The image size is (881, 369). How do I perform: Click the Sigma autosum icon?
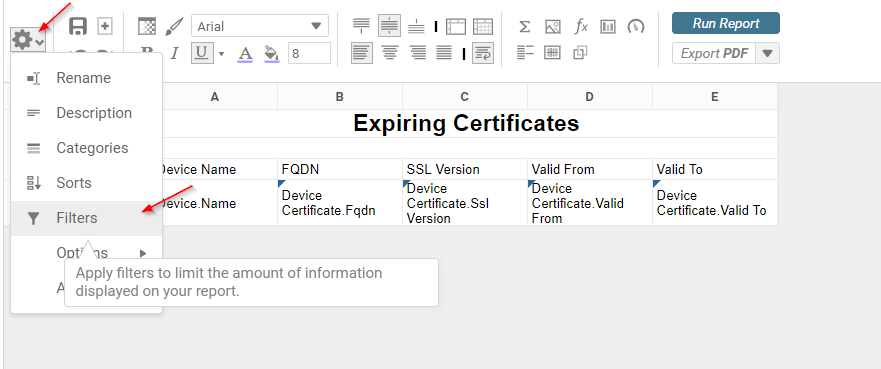click(524, 26)
